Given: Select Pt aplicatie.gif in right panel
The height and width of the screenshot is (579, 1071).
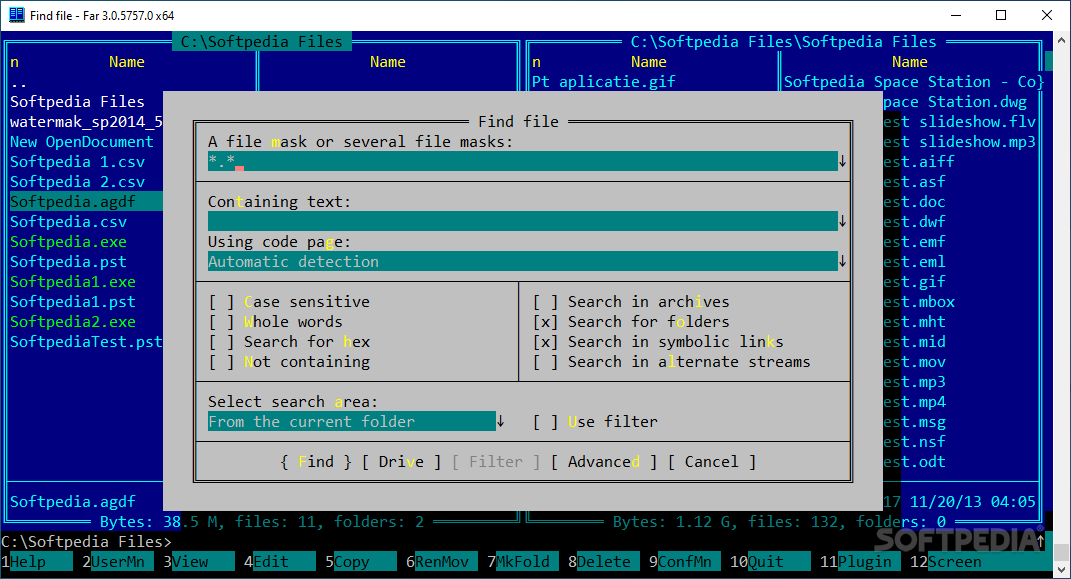Looking at the screenshot, I should (x=604, y=82).
